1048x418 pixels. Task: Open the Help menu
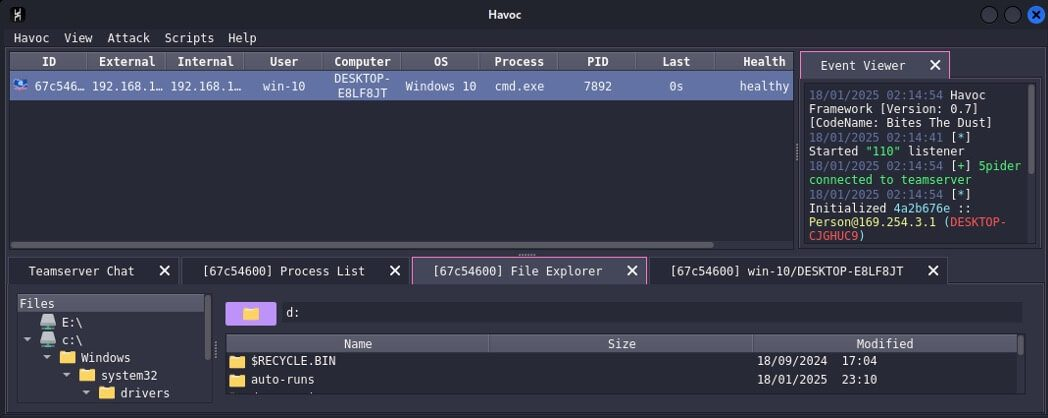(x=242, y=38)
